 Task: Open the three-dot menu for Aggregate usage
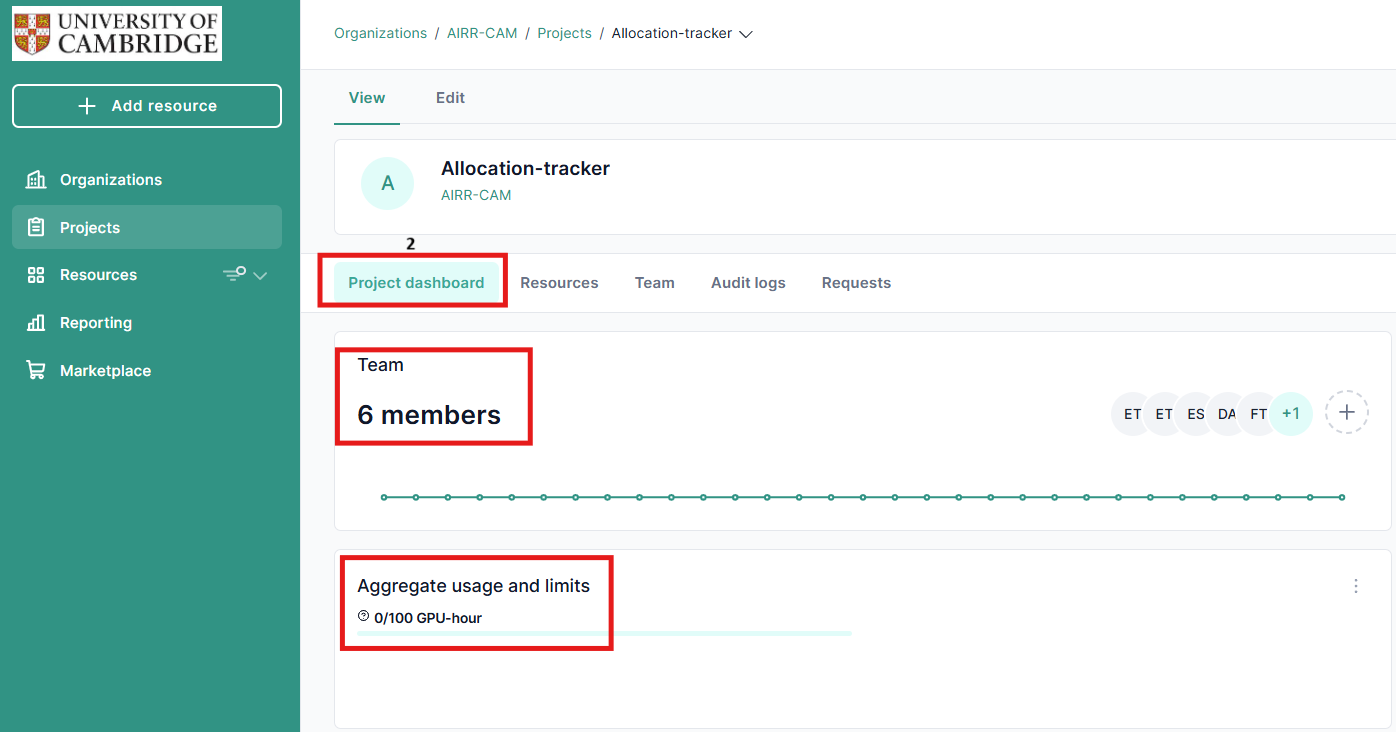click(1356, 586)
